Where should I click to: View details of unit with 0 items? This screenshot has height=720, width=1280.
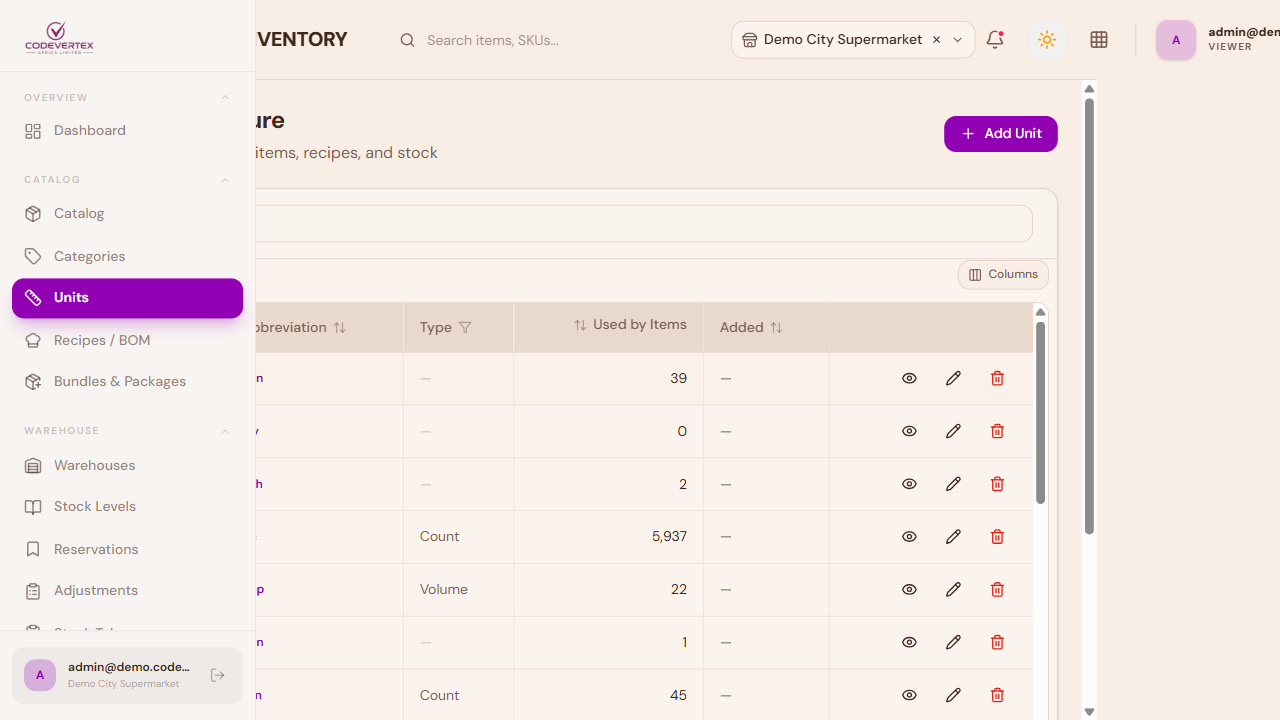pyautogui.click(x=909, y=431)
